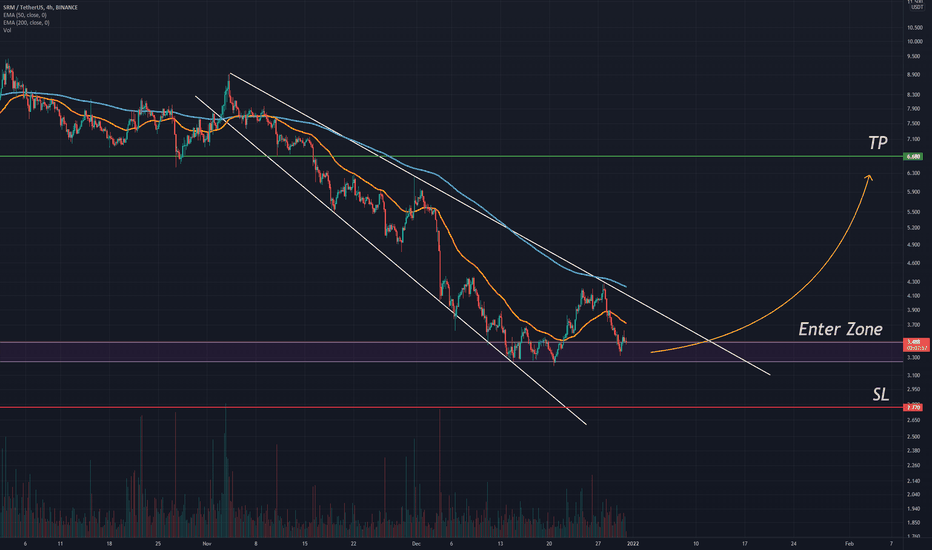Viewport: 932px width, 550px height.
Task: Click the 13 date label on time axis
Action: (x=500, y=543)
